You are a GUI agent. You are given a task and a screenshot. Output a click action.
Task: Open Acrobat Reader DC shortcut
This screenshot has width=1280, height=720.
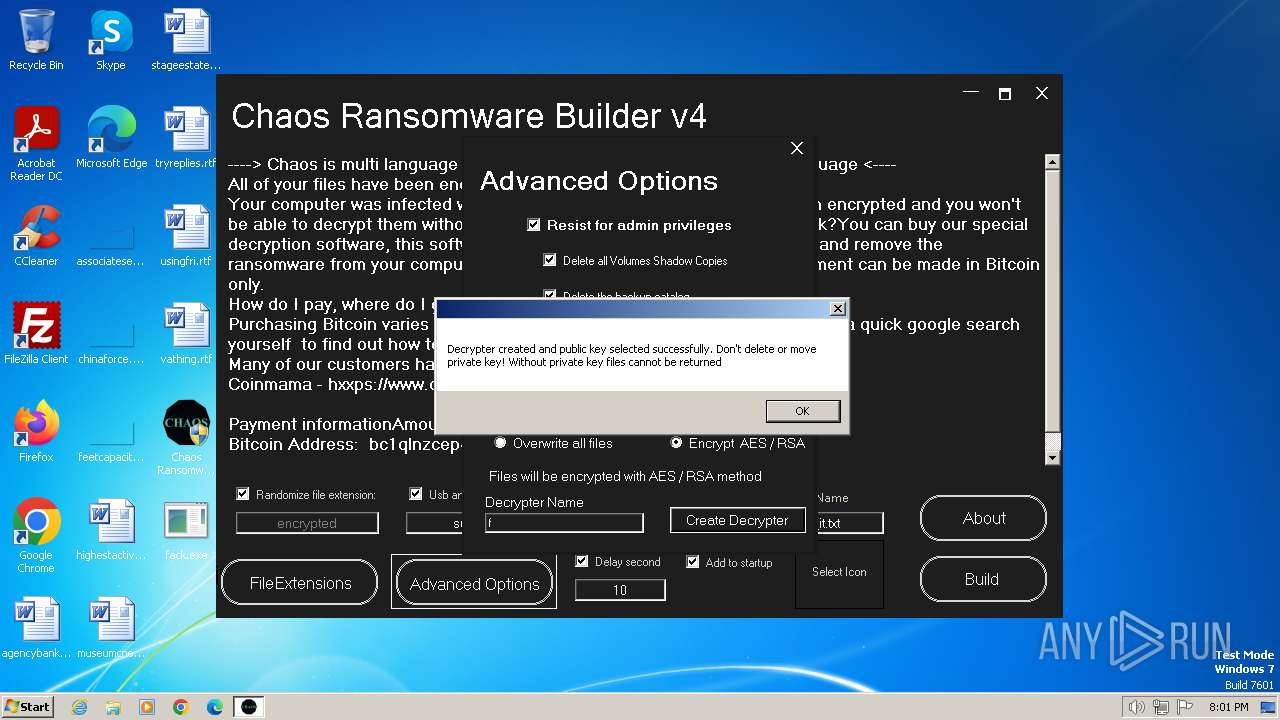click(x=36, y=144)
